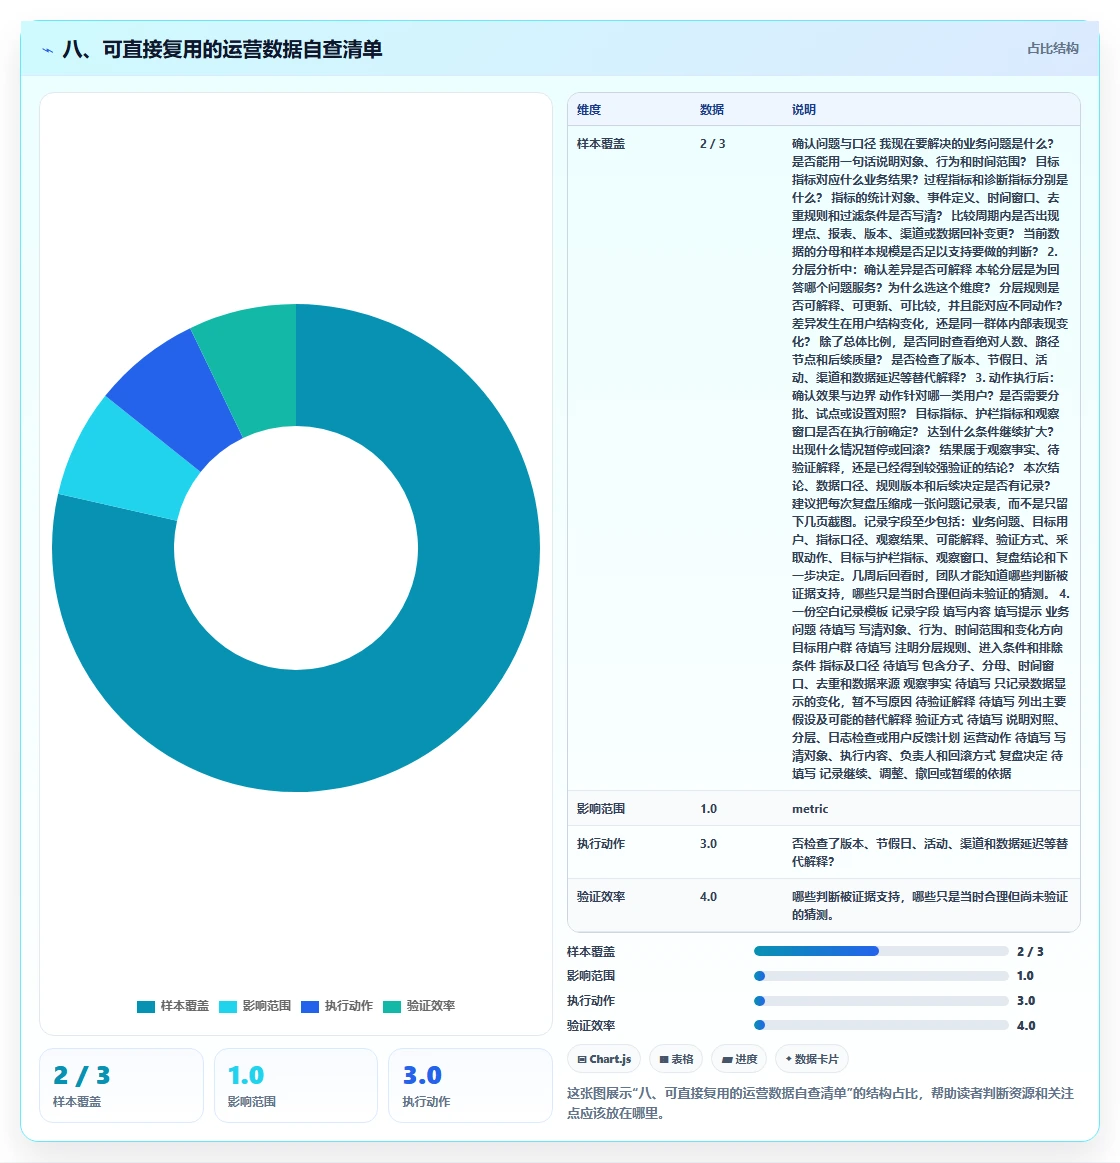Click the 样本覆盖 progress bar

(x=881, y=952)
